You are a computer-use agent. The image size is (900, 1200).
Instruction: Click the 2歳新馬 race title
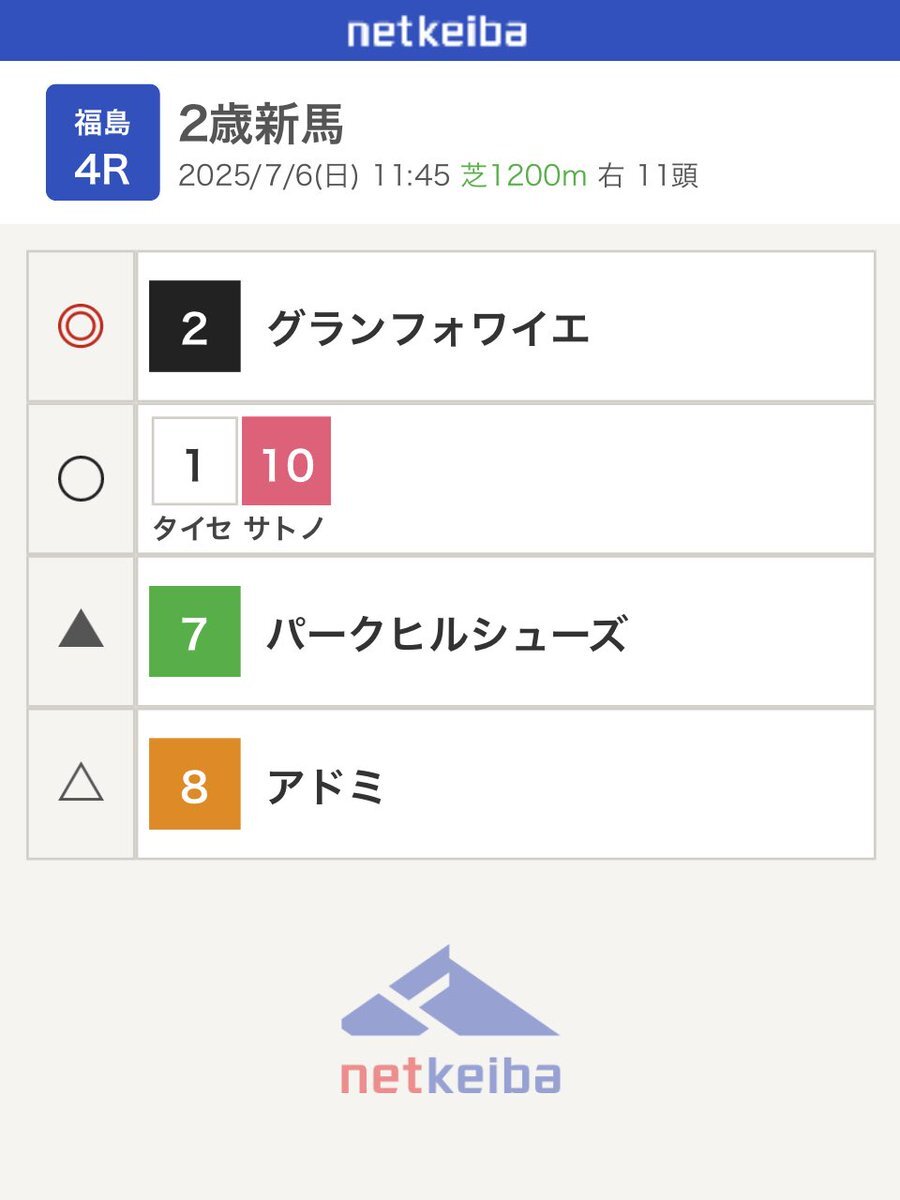point(261,125)
